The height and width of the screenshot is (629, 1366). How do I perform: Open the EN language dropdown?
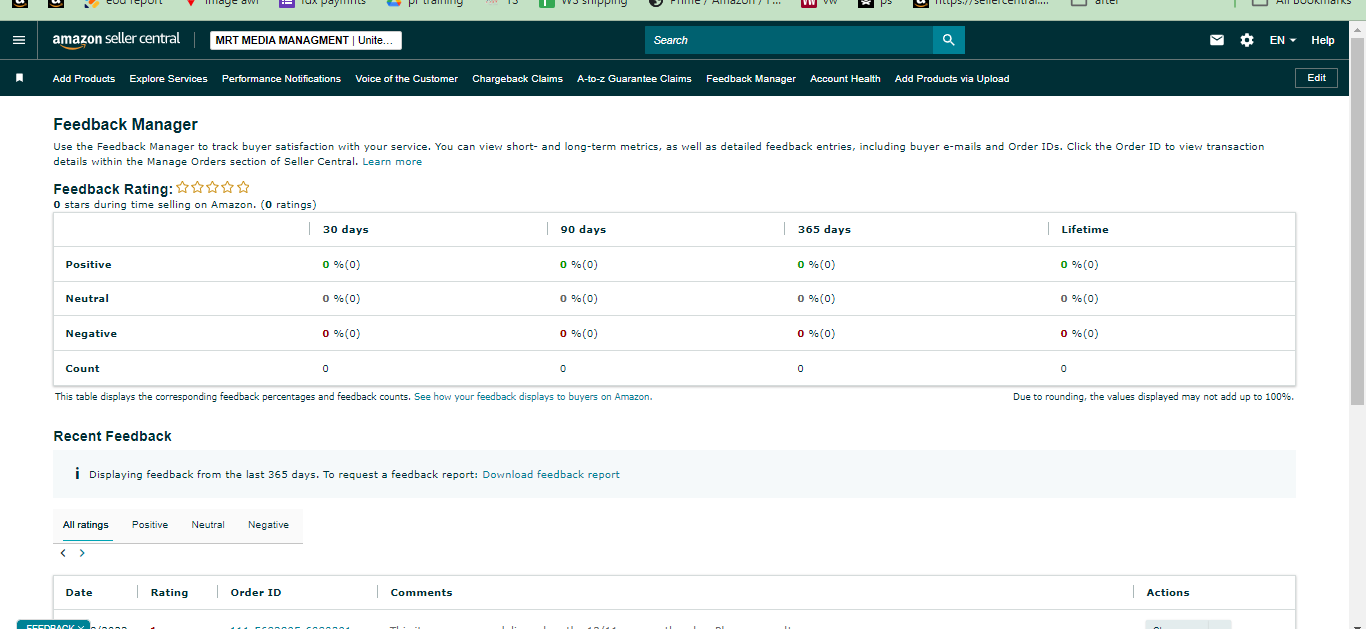pos(1282,40)
